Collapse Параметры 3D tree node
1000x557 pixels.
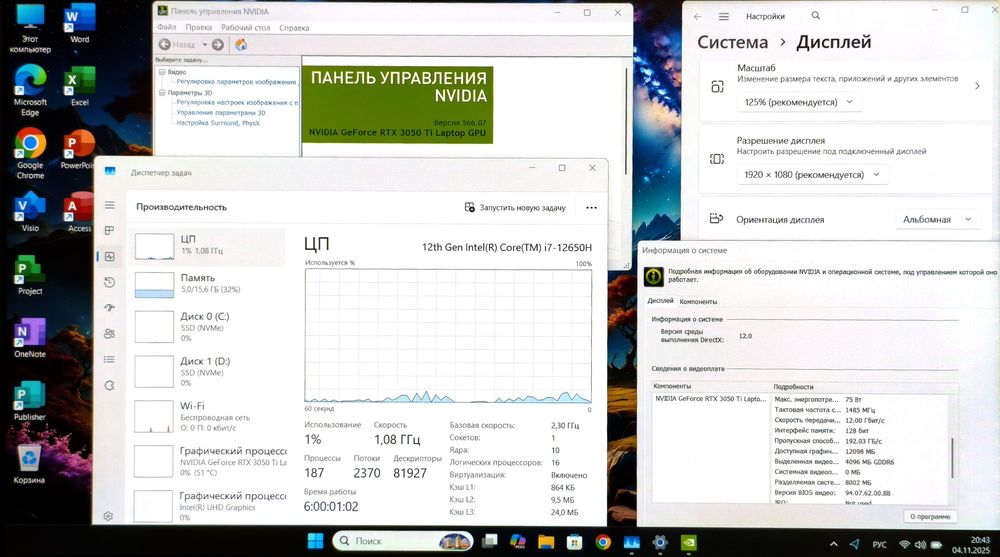pyautogui.click(x=162, y=93)
